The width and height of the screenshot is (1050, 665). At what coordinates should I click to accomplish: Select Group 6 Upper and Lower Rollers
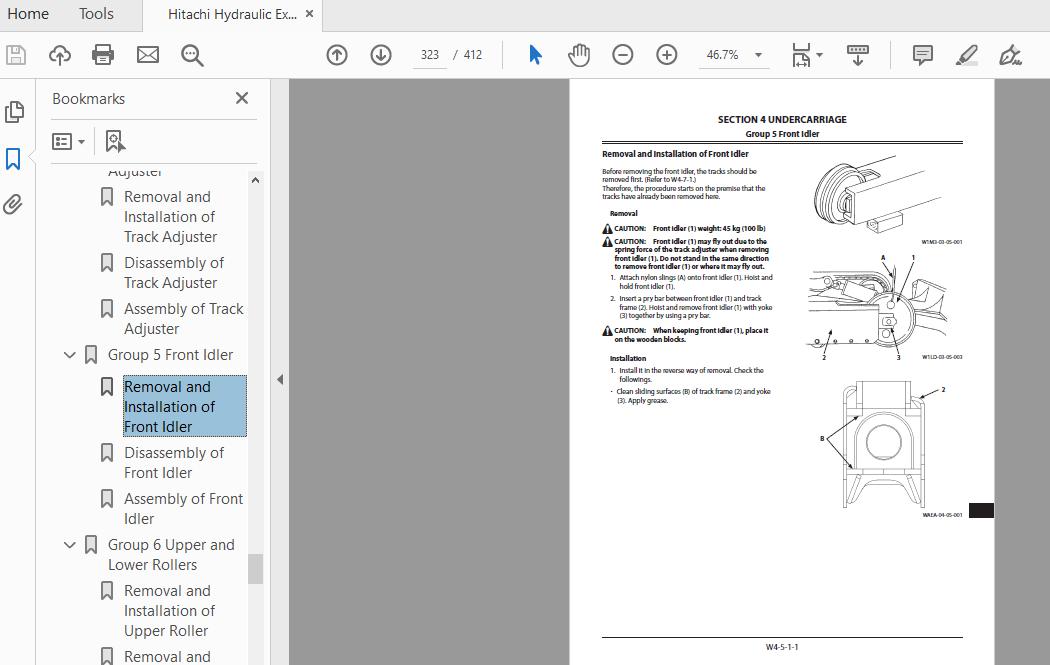tap(171, 555)
